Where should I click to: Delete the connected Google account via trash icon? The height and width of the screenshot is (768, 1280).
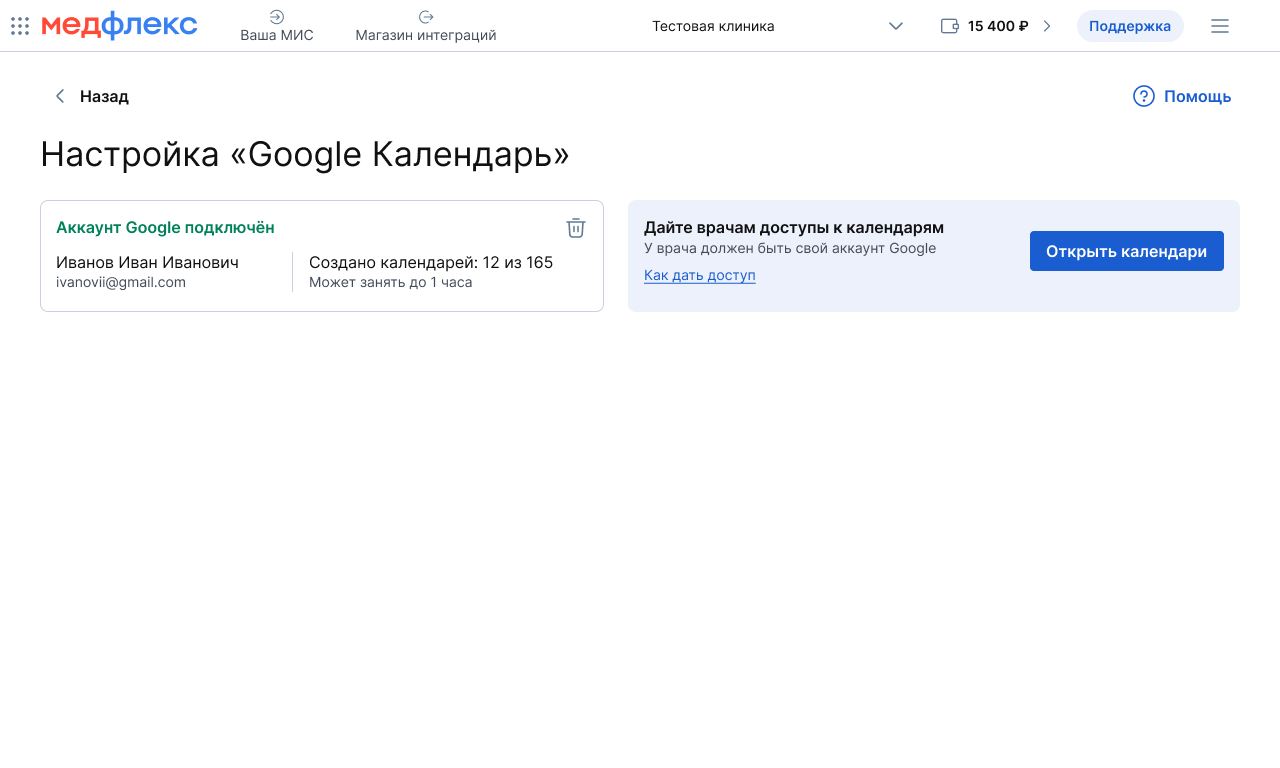pos(576,228)
